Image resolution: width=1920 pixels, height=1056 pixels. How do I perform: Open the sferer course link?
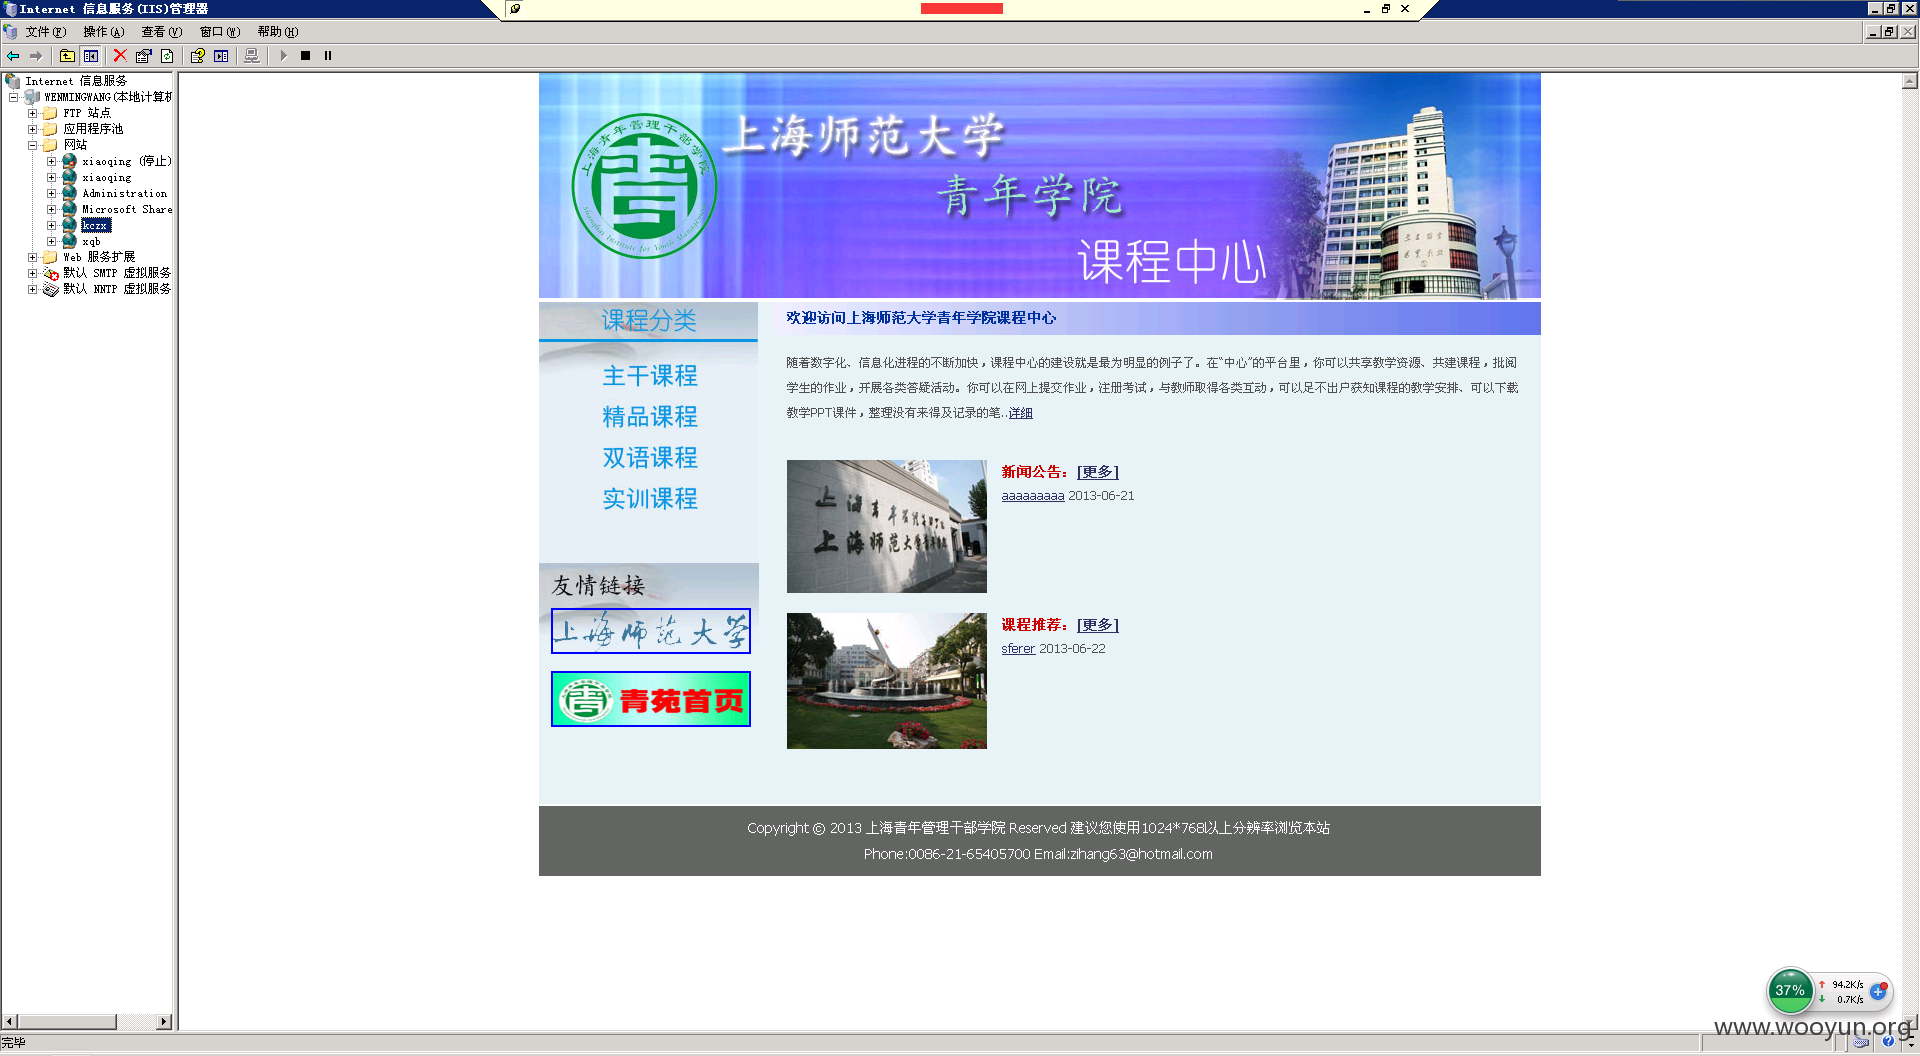[1018, 649]
